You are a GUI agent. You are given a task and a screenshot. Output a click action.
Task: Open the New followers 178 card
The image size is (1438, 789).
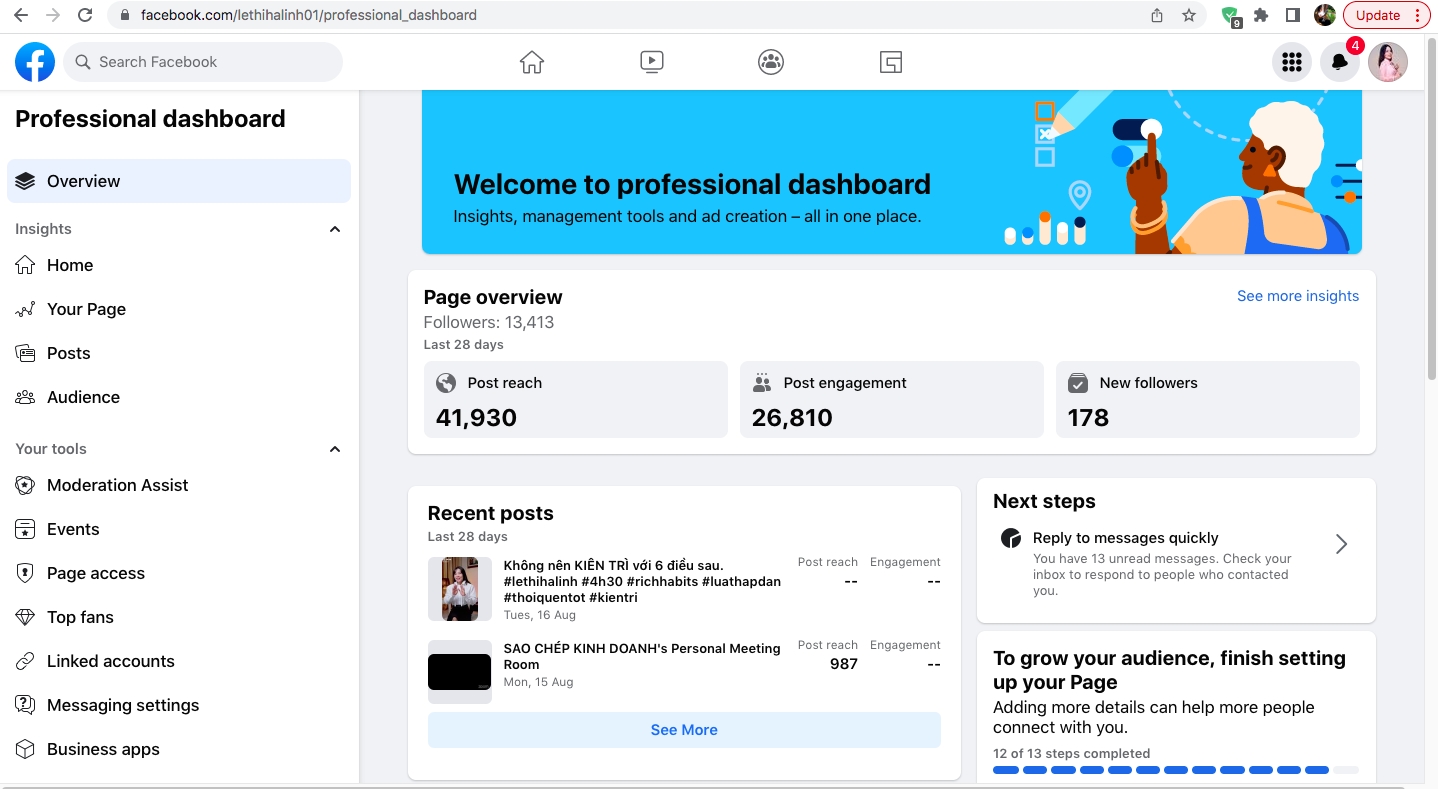pyautogui.click(x=1208, y=399)
